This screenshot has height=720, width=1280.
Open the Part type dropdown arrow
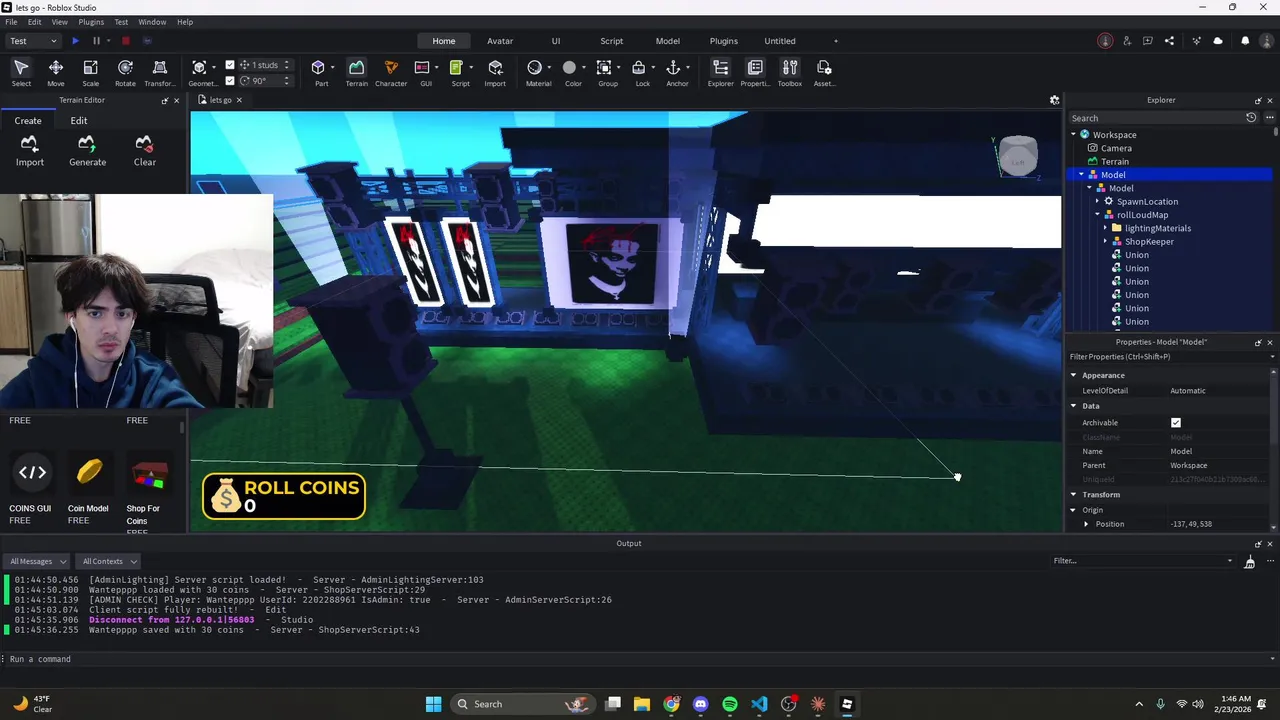click(x=333, y=68)
